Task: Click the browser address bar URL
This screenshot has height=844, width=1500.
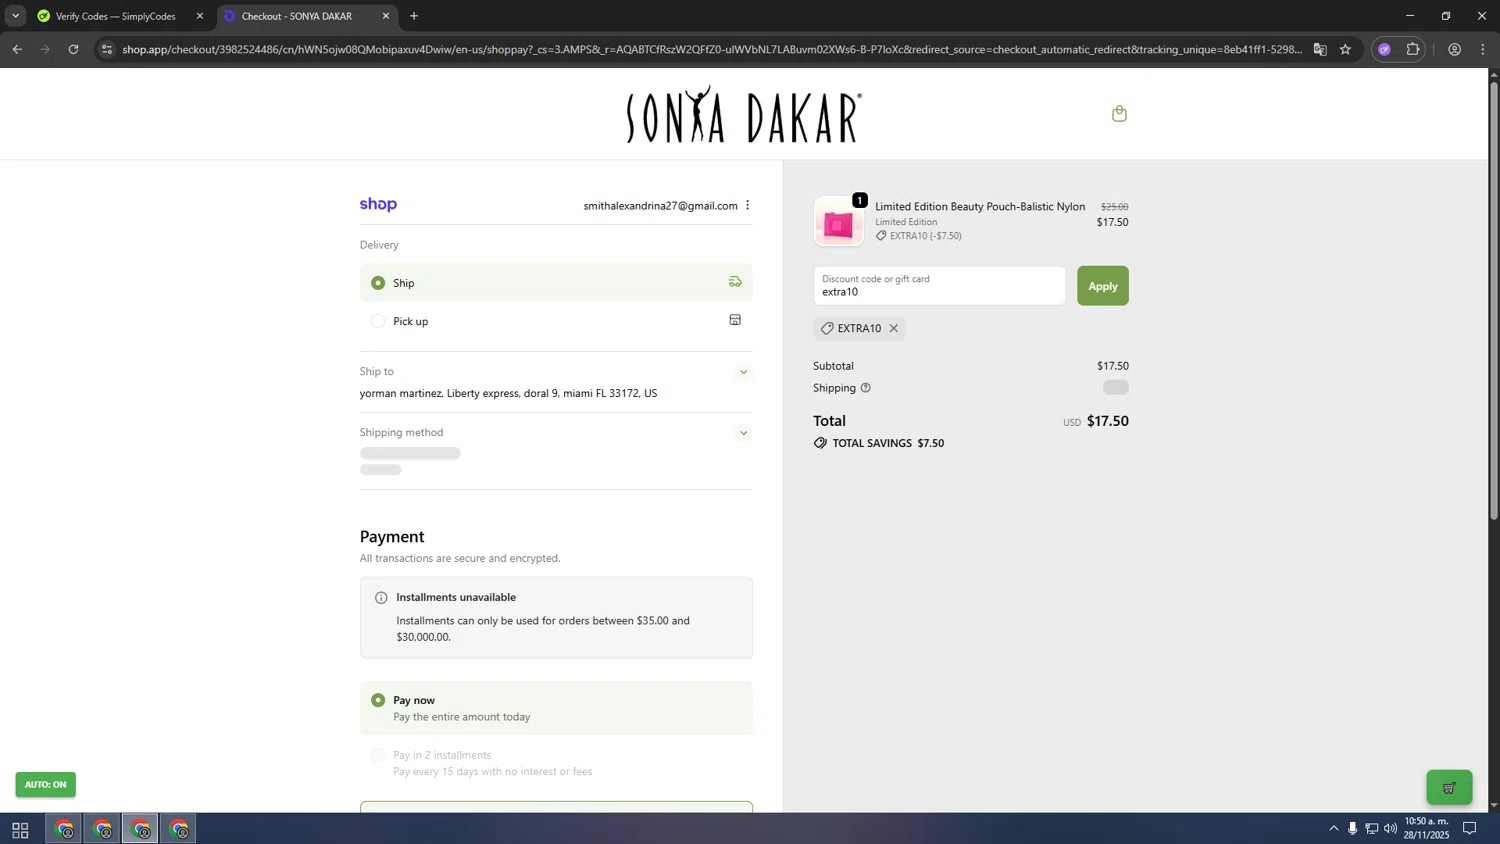Action: click(711, 49)
